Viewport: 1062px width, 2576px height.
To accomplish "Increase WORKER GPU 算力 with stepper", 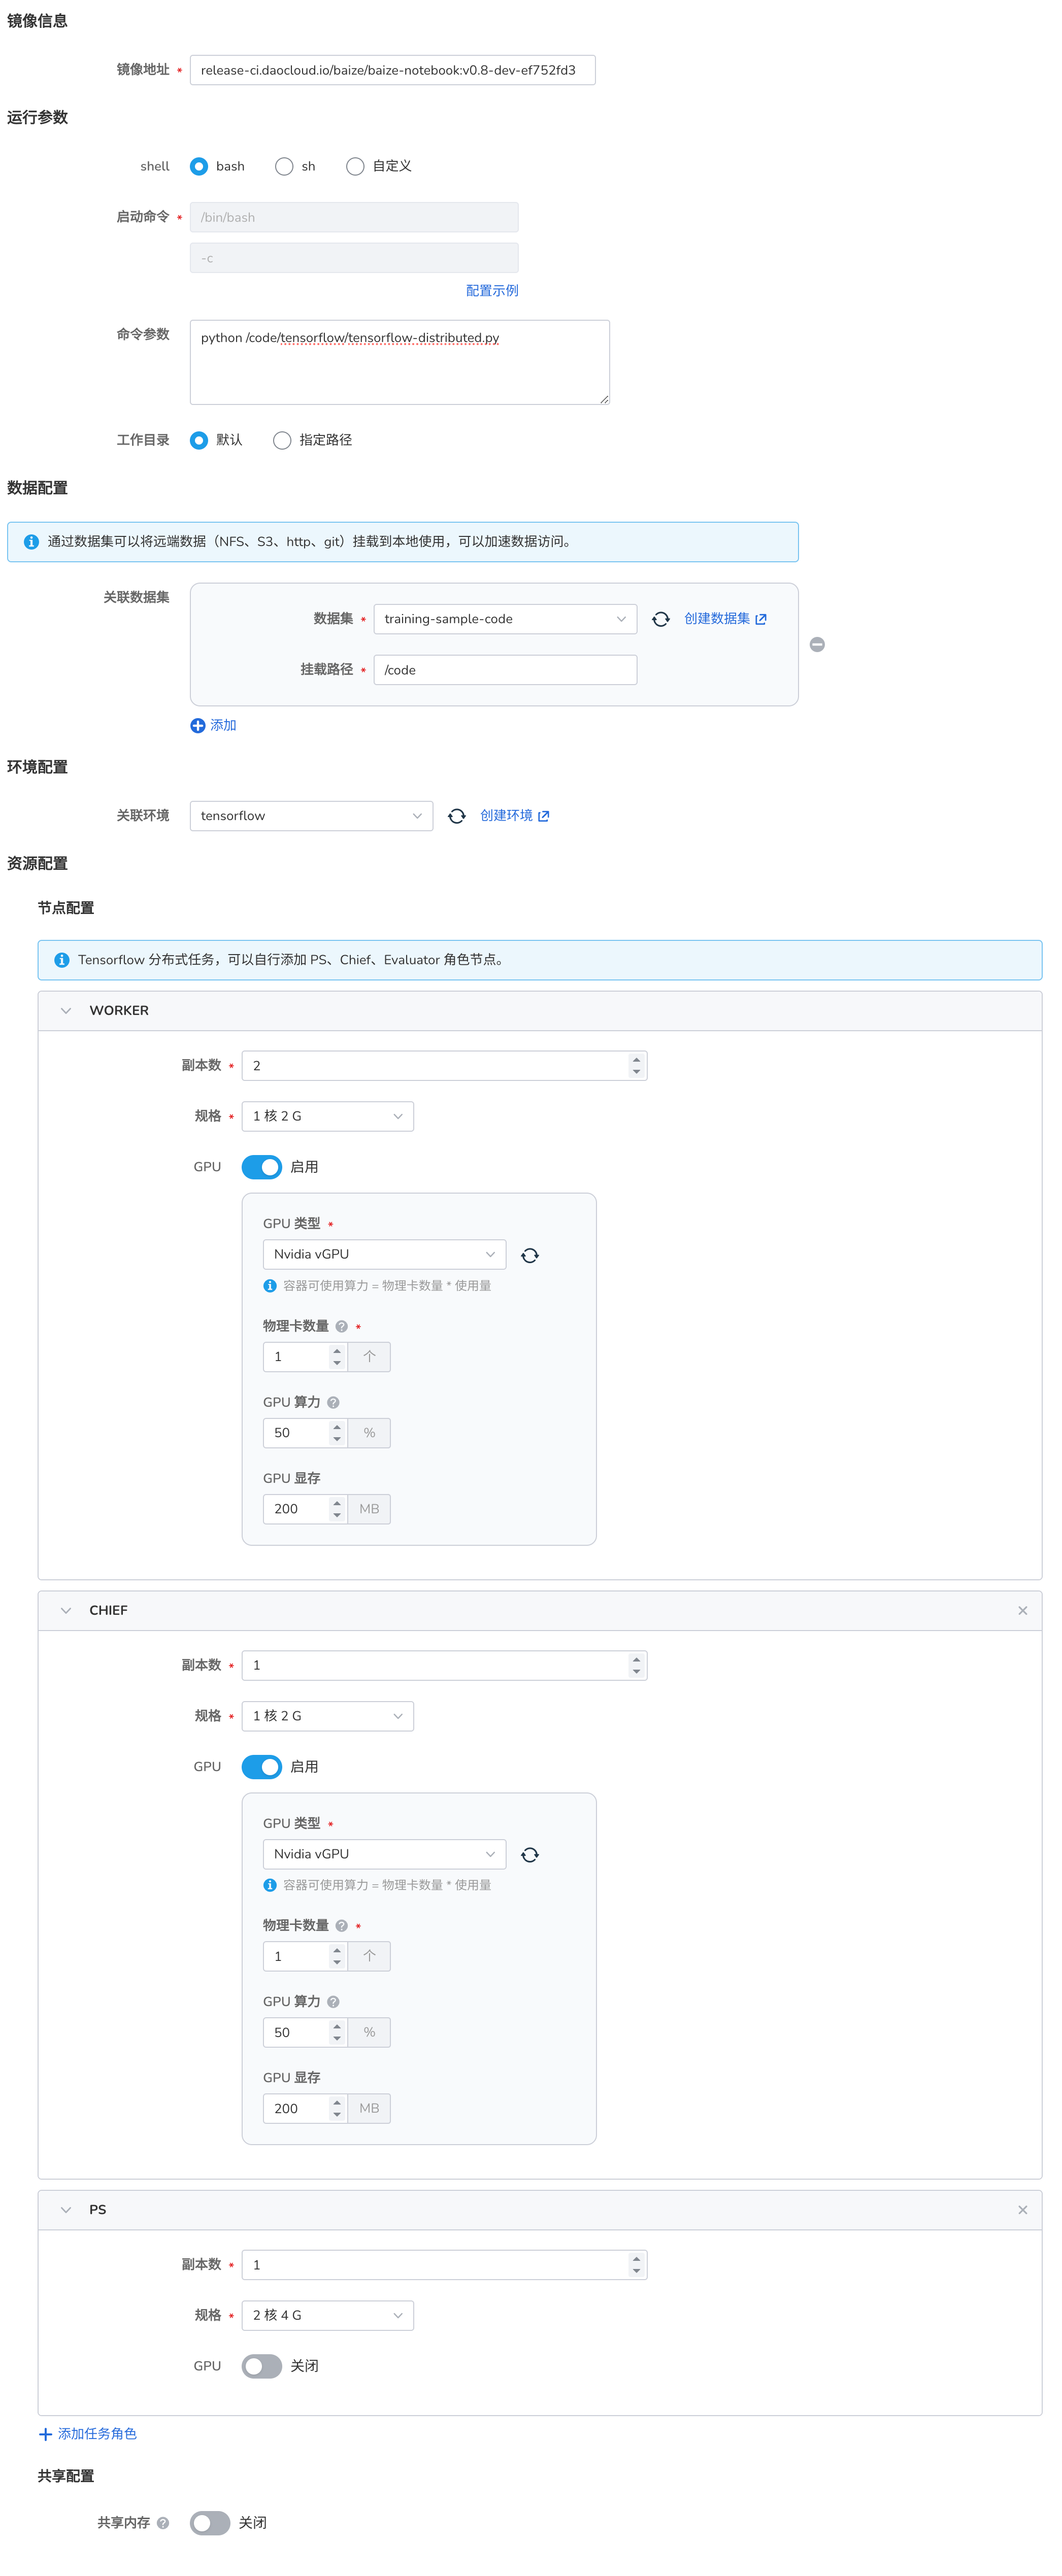I will [x=337, y=1428].
